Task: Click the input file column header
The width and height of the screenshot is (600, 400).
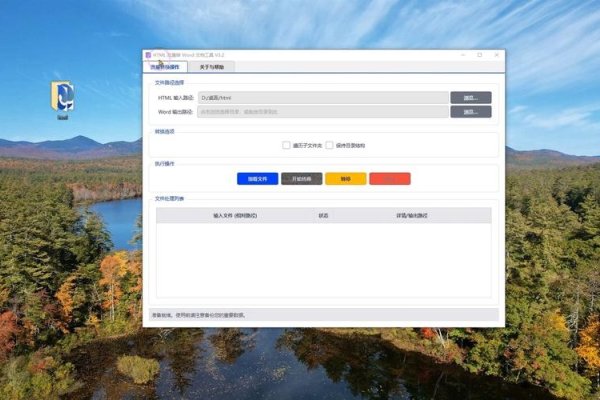Action: coord(235,216)
